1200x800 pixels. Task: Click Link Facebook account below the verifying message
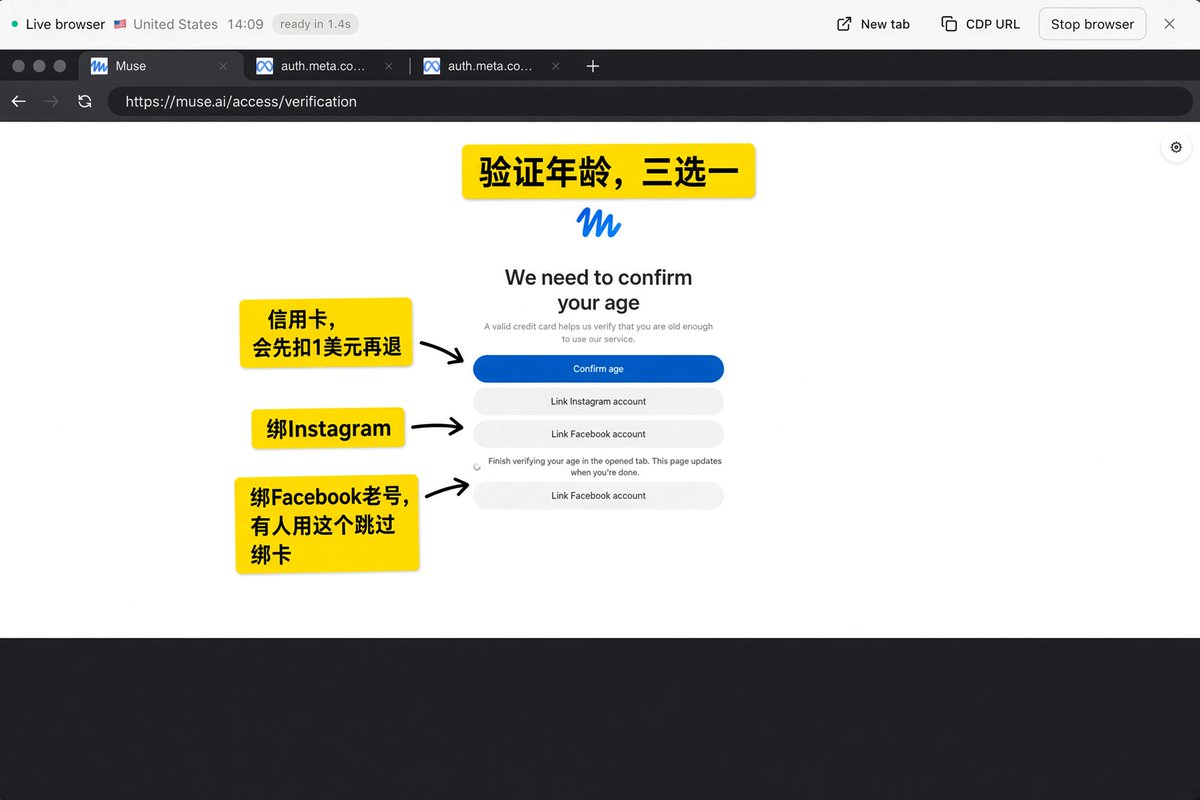click(598, 496)
